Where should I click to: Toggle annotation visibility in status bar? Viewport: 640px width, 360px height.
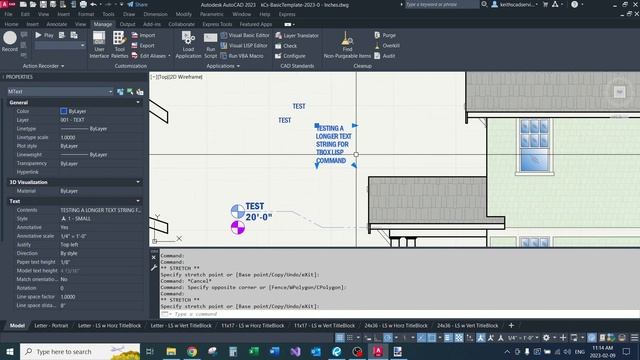pyautogui.click(x=481, y=338)
